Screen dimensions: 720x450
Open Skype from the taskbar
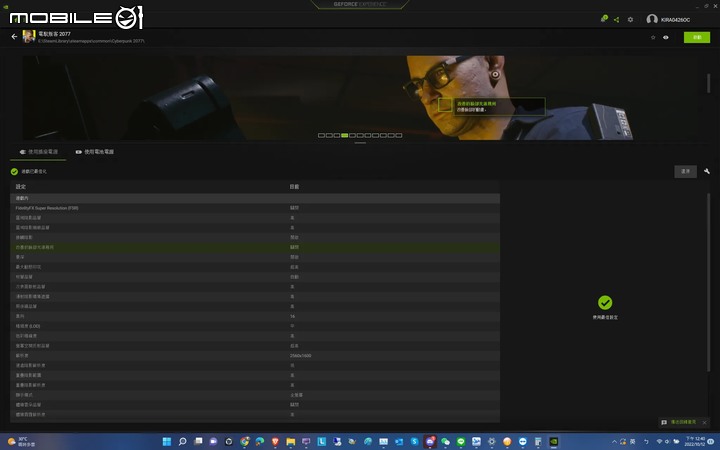pyautogui.click(x=415, y=441)
